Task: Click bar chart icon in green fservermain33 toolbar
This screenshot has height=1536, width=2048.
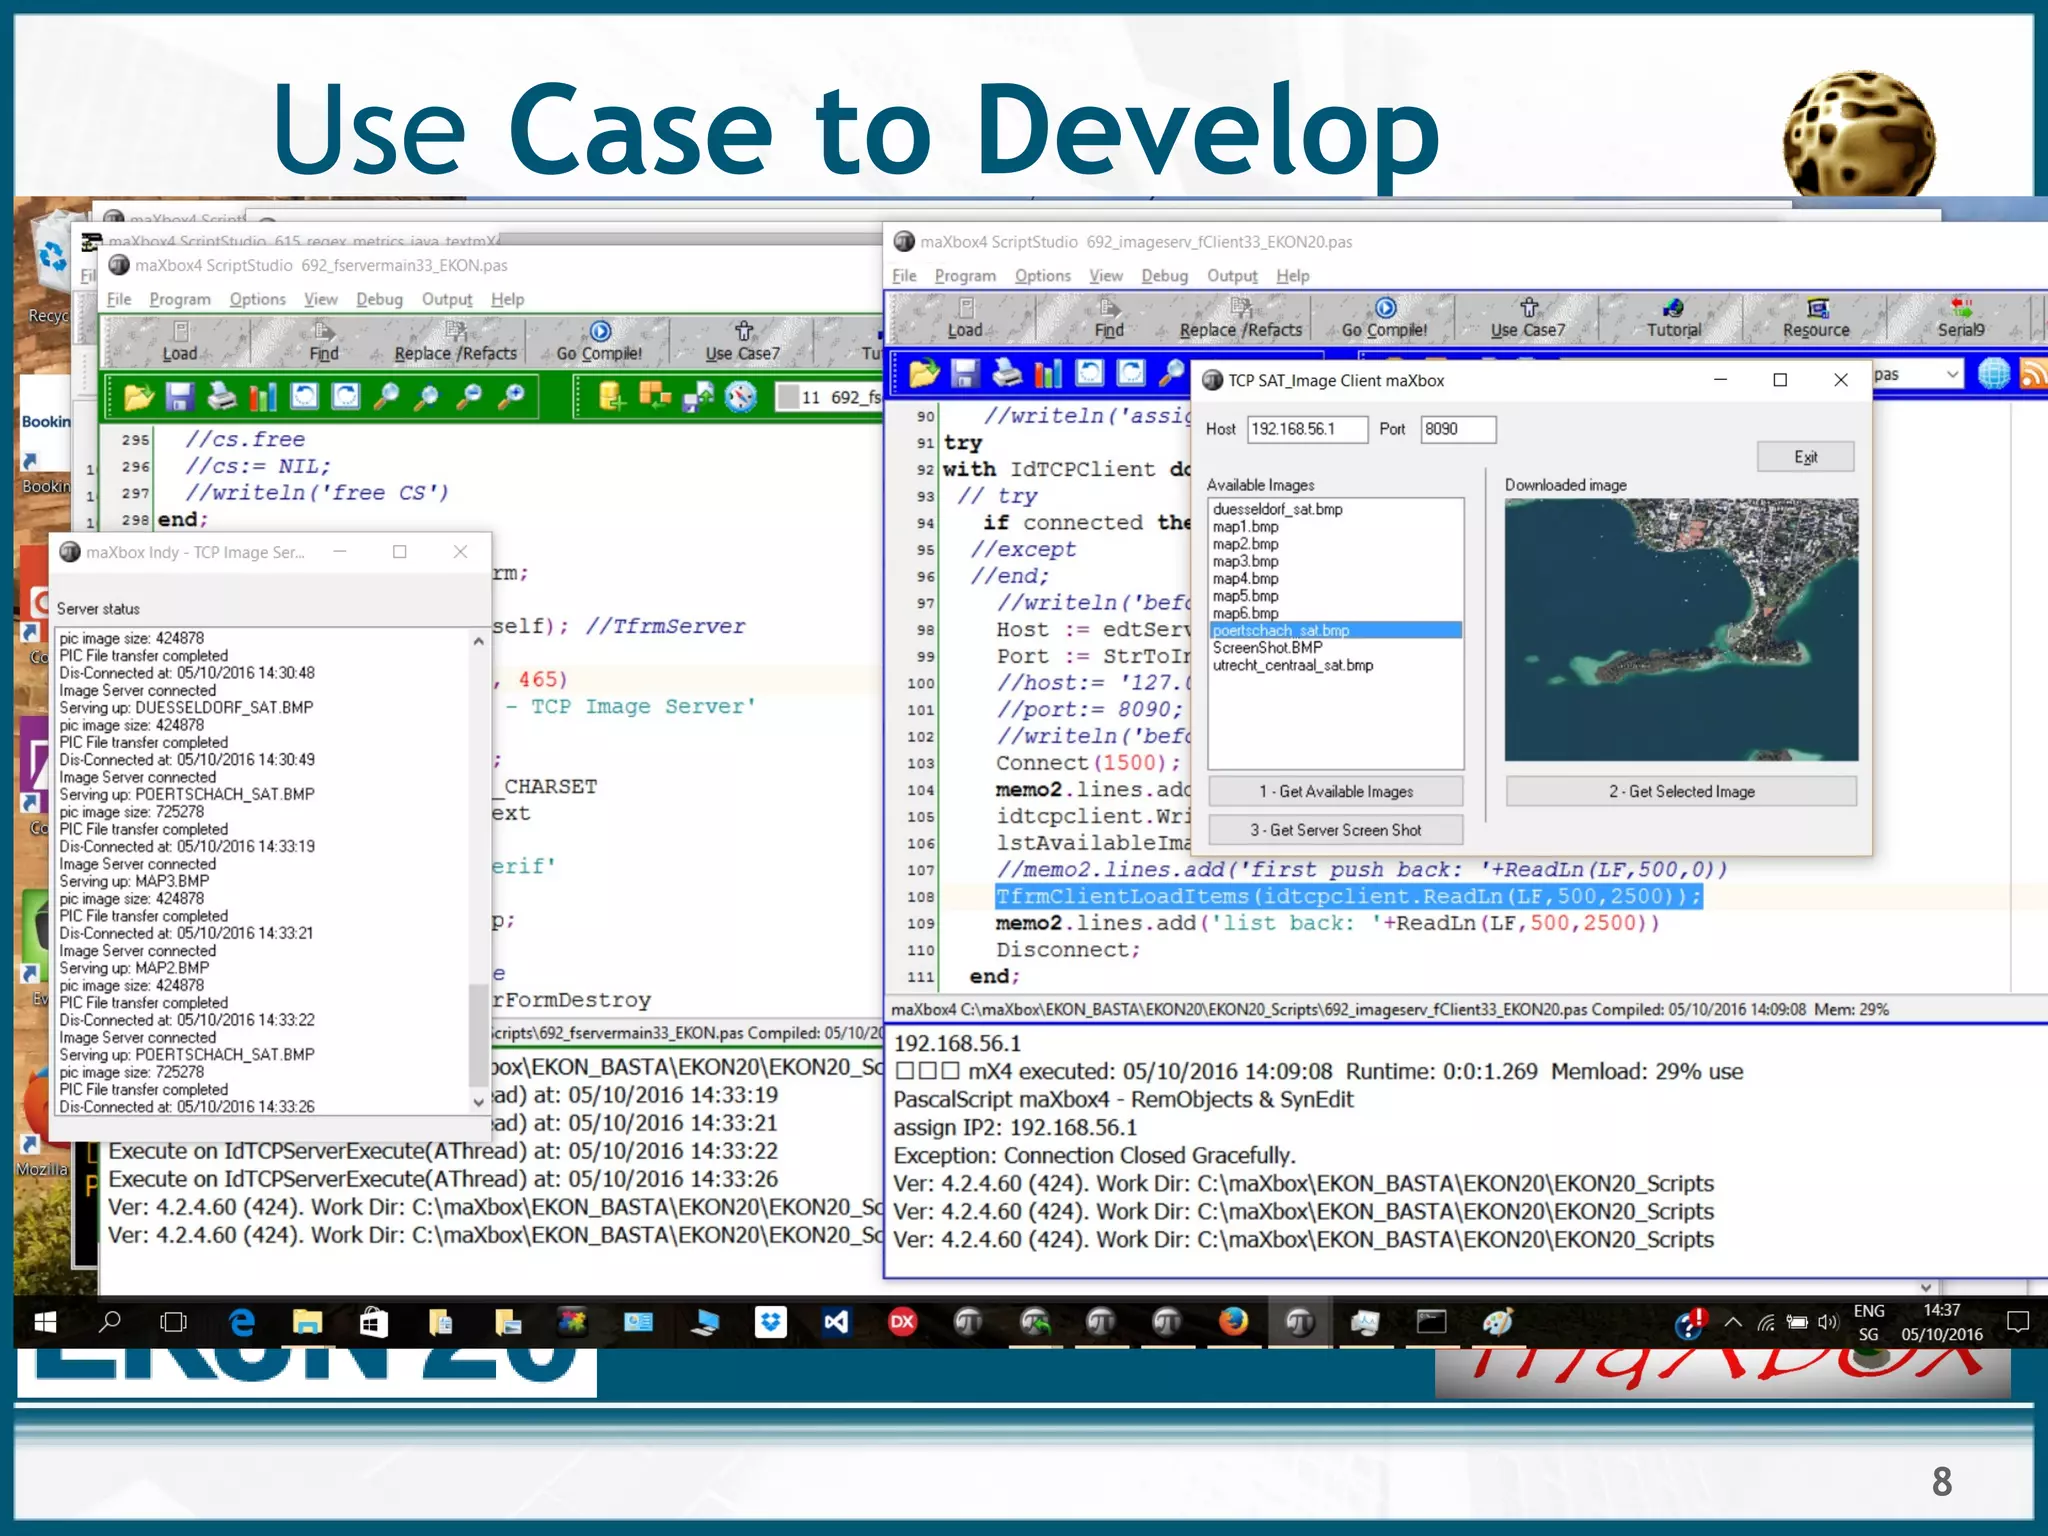Action: coord(262,397)
